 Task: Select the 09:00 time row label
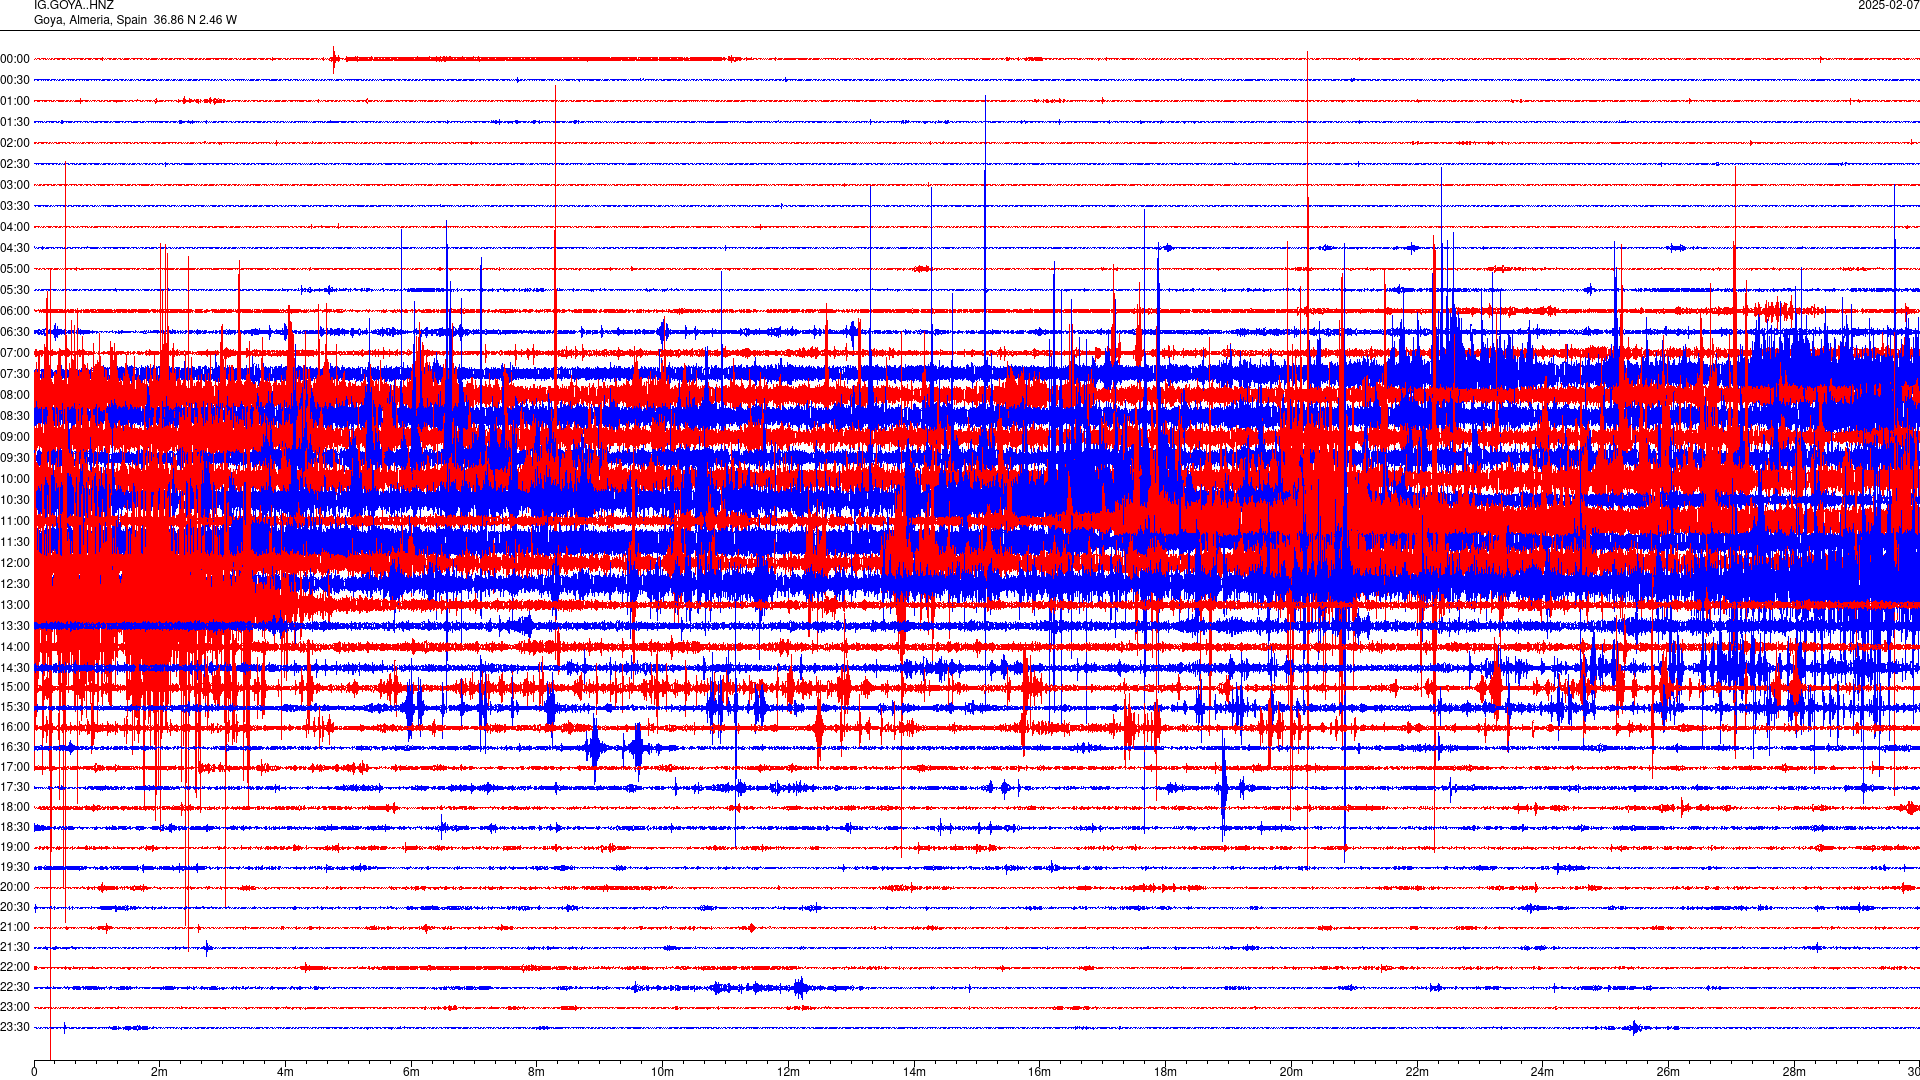[15, 437]
